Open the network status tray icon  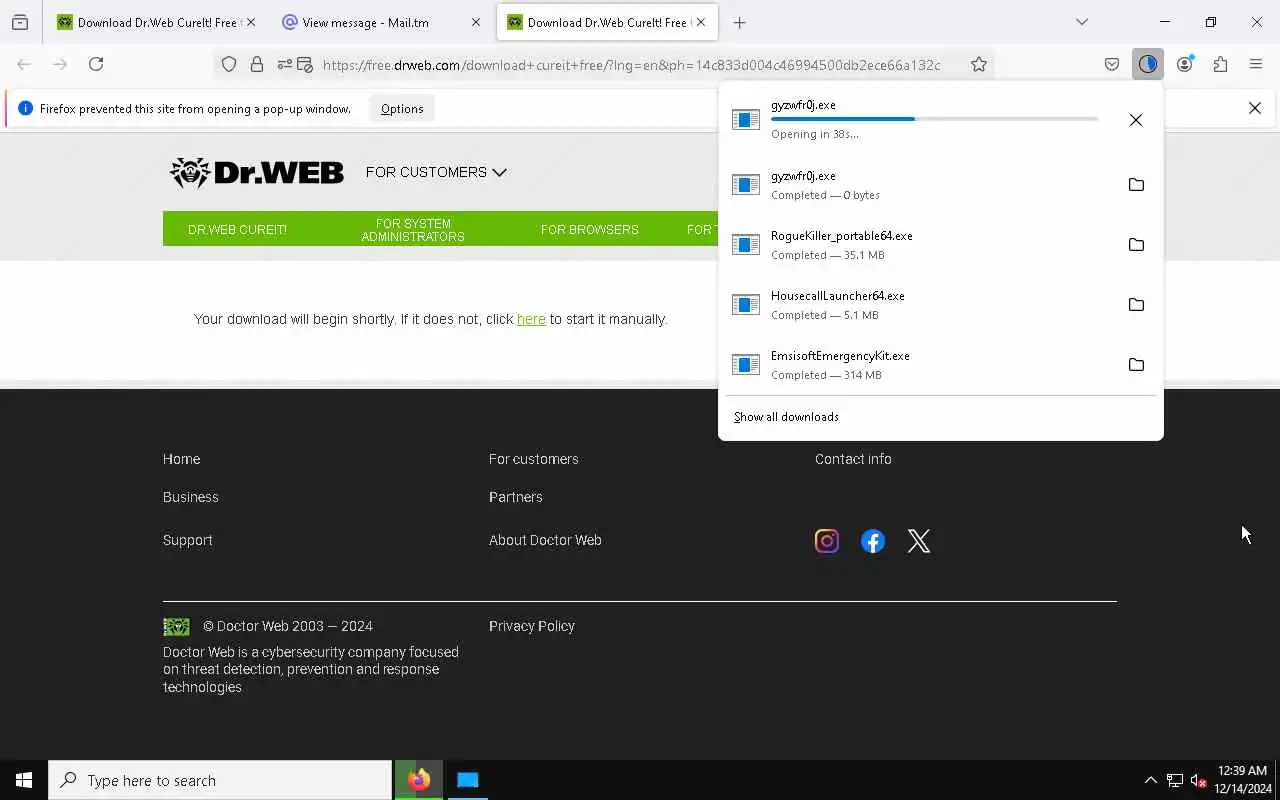(x=1175, y=780)
